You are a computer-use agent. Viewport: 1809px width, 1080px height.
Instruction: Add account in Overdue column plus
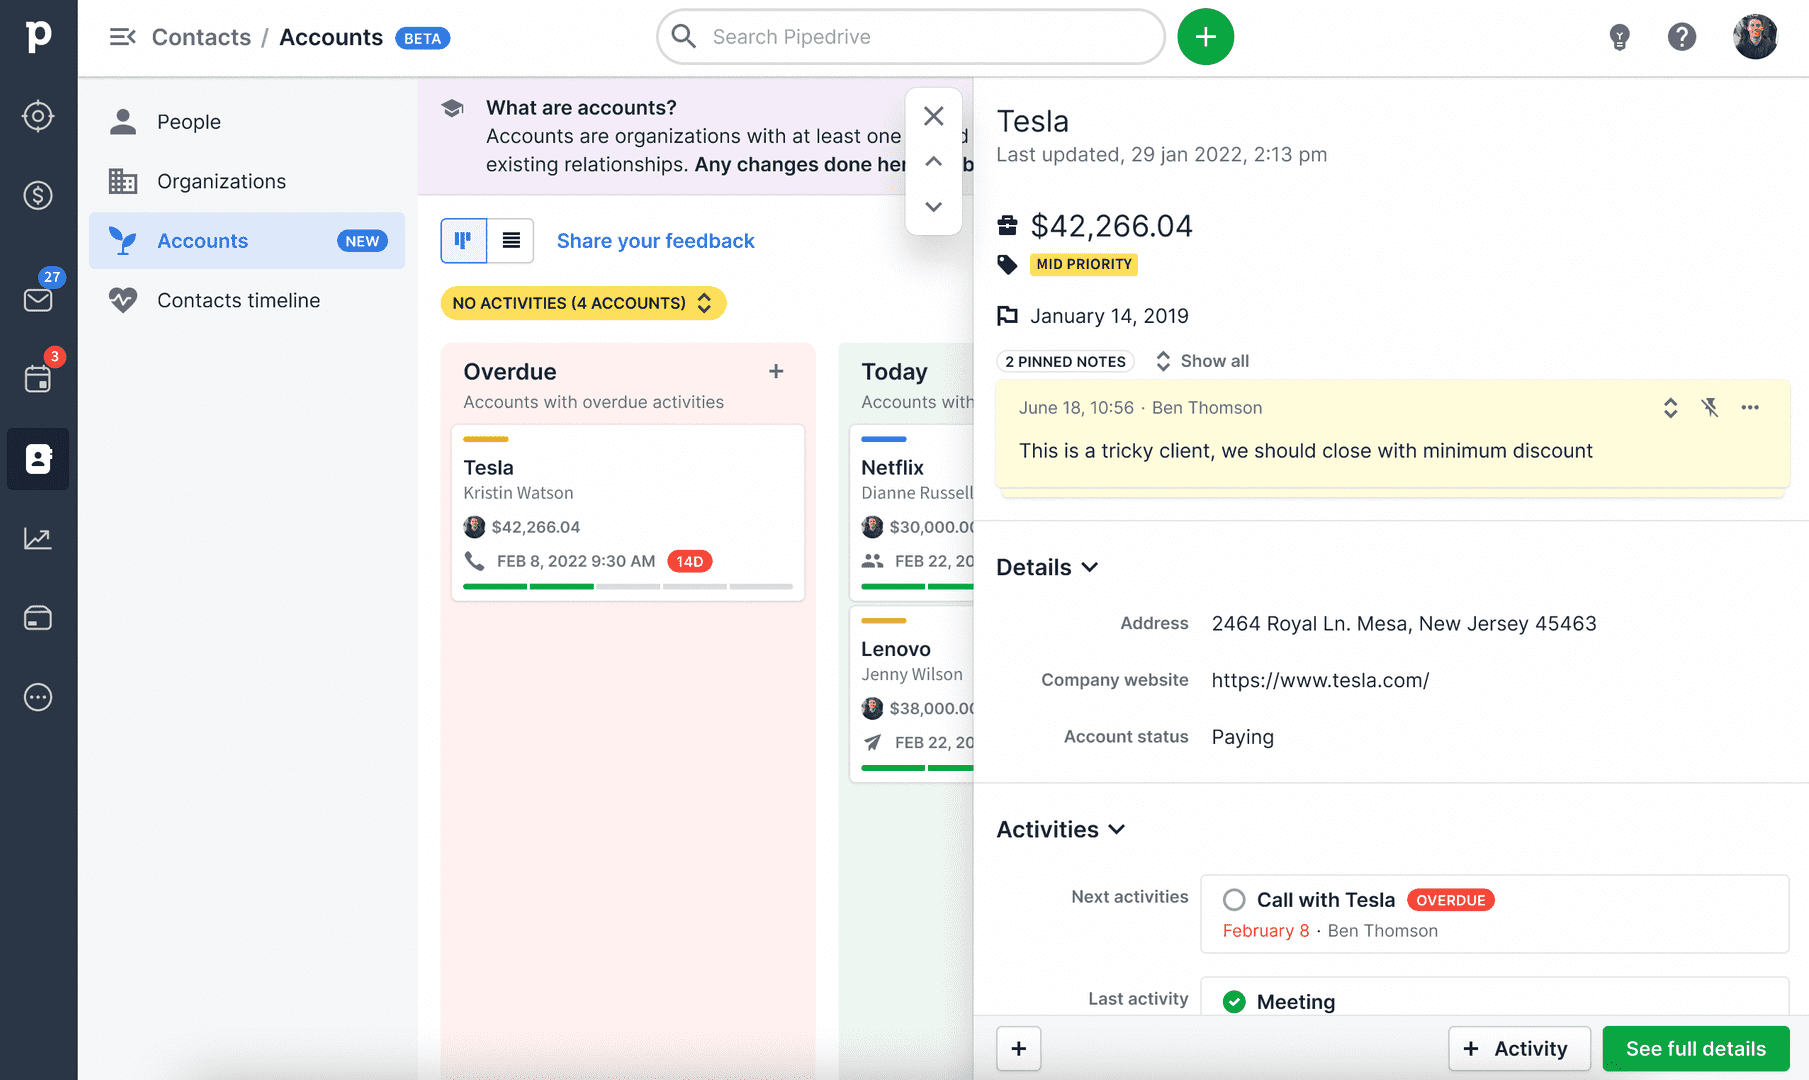[x=776, y=371]
